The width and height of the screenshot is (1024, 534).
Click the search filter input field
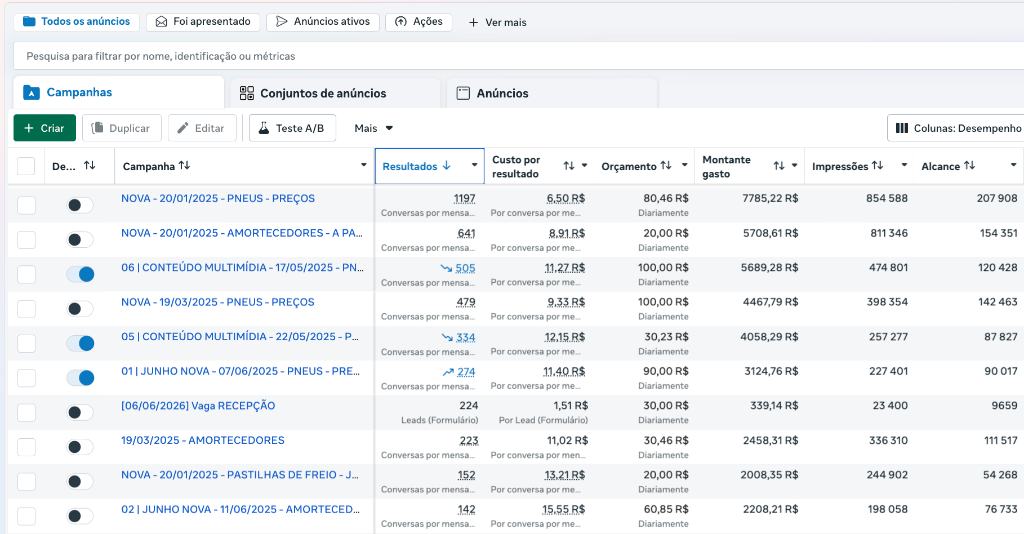(x=519, y=56)
